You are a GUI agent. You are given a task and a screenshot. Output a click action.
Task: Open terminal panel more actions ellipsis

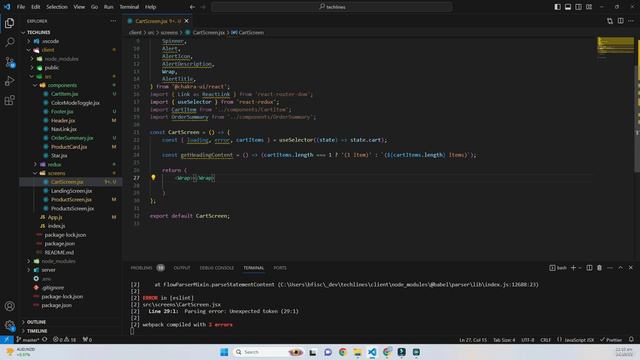[610, 268]
